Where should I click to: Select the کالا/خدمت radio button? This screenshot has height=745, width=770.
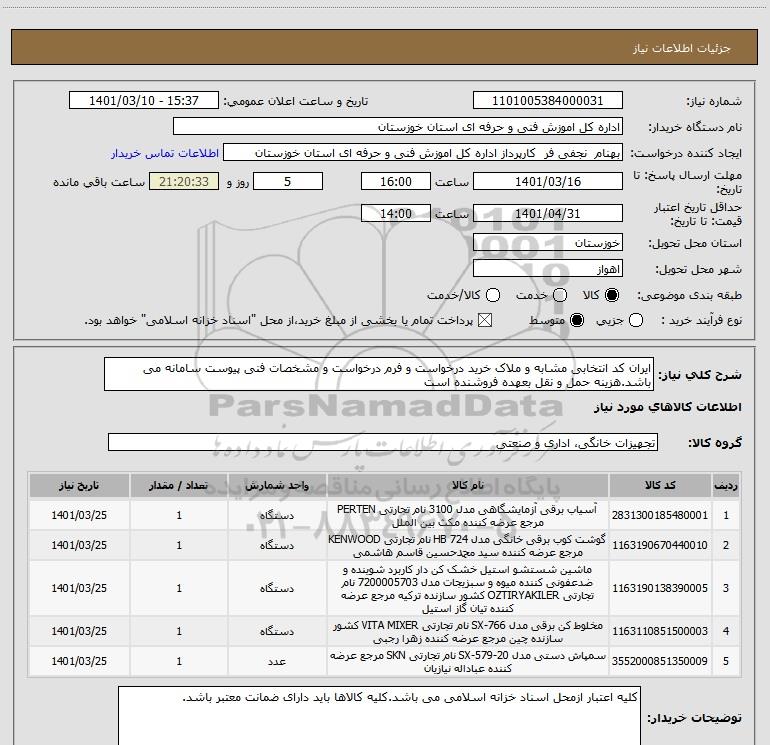pyautogui.click(x=493, y=295)
